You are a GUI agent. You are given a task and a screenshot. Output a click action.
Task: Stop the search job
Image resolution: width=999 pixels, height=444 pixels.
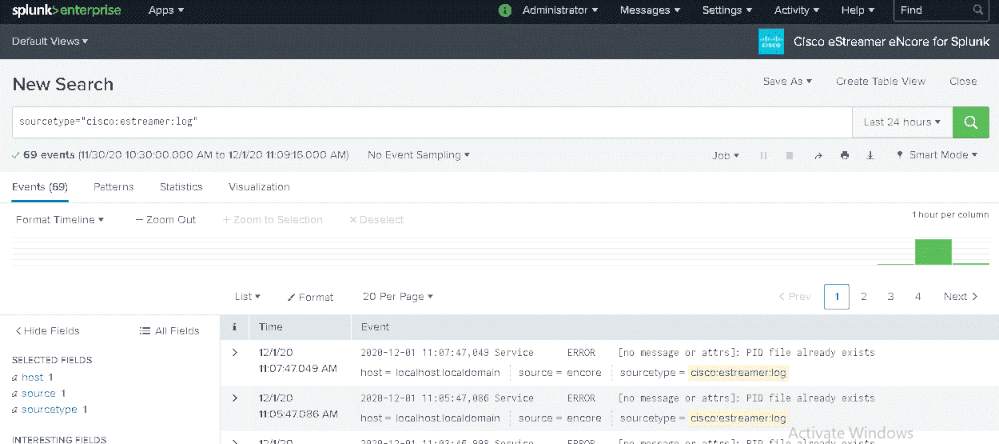(789, 155)
